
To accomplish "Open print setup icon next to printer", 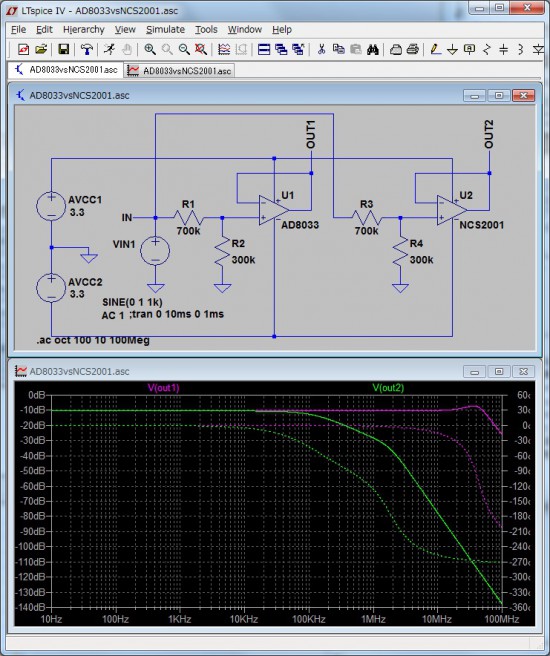I will 396,50.
